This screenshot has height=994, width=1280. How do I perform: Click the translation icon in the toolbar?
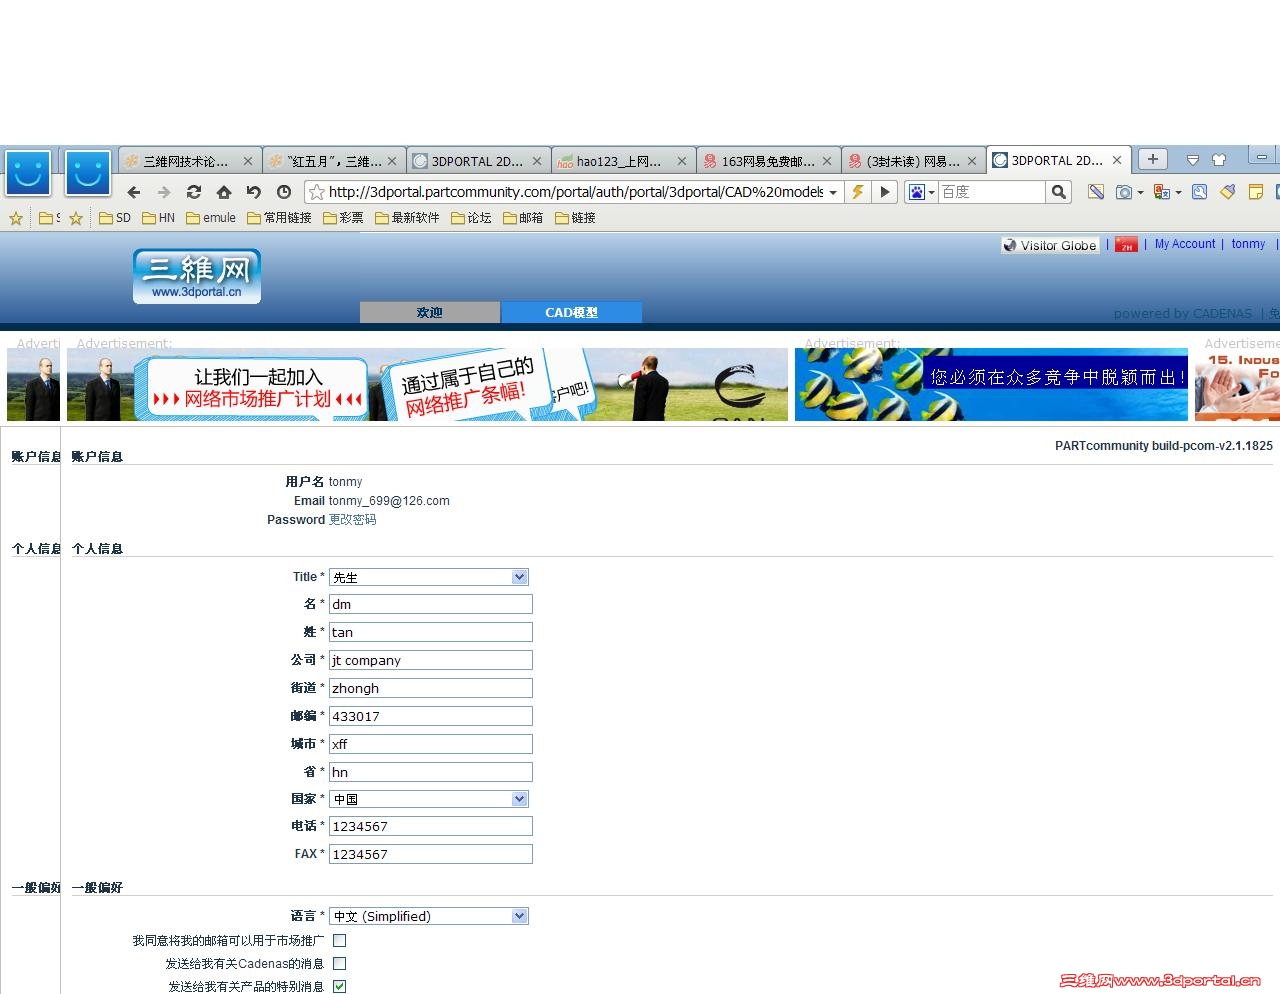1161,192
